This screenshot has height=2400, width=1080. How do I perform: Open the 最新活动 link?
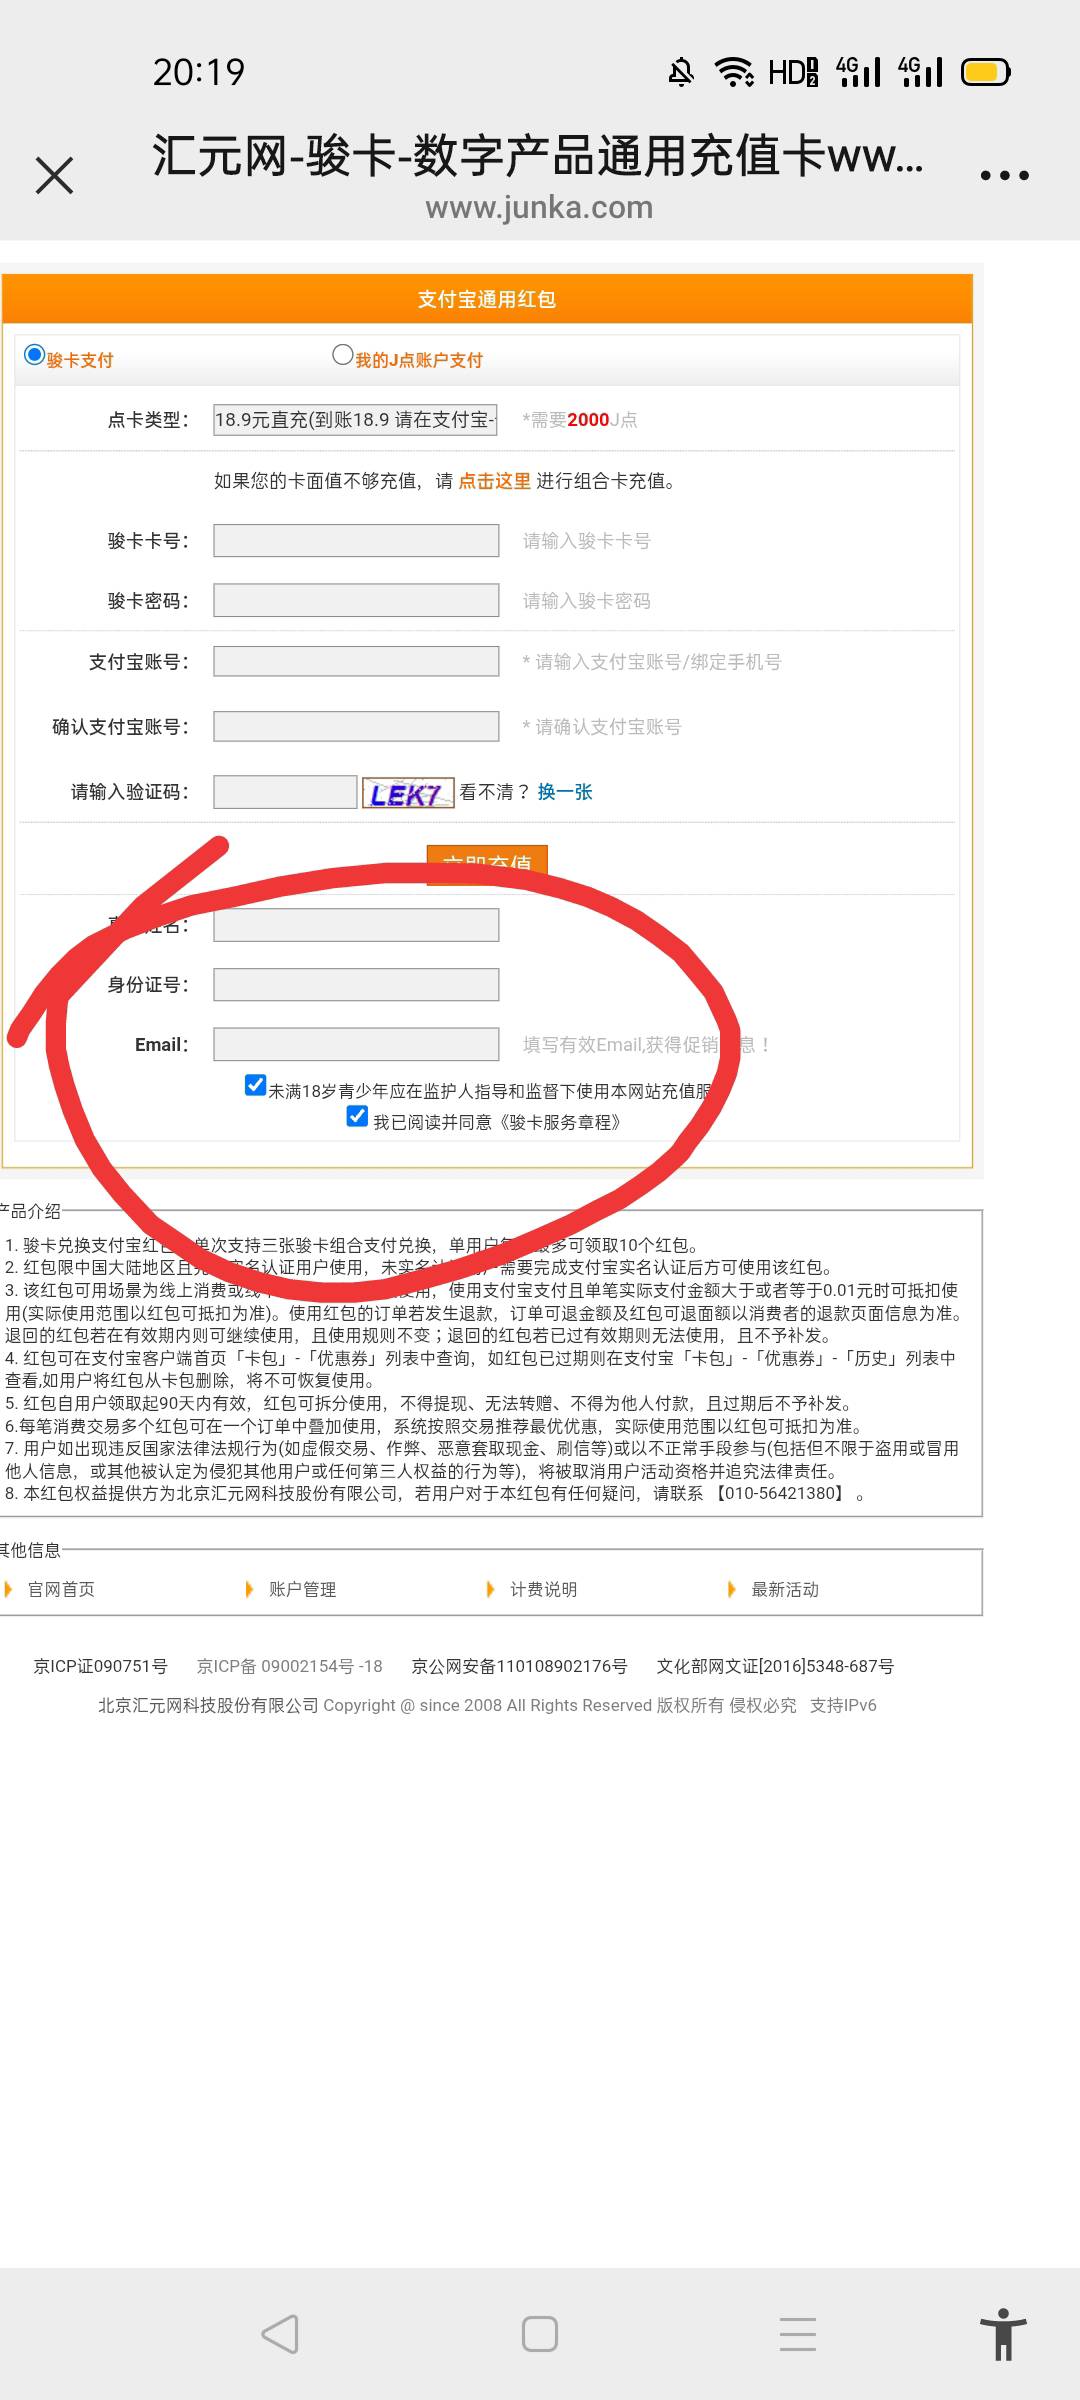(x=785, y=1589)
